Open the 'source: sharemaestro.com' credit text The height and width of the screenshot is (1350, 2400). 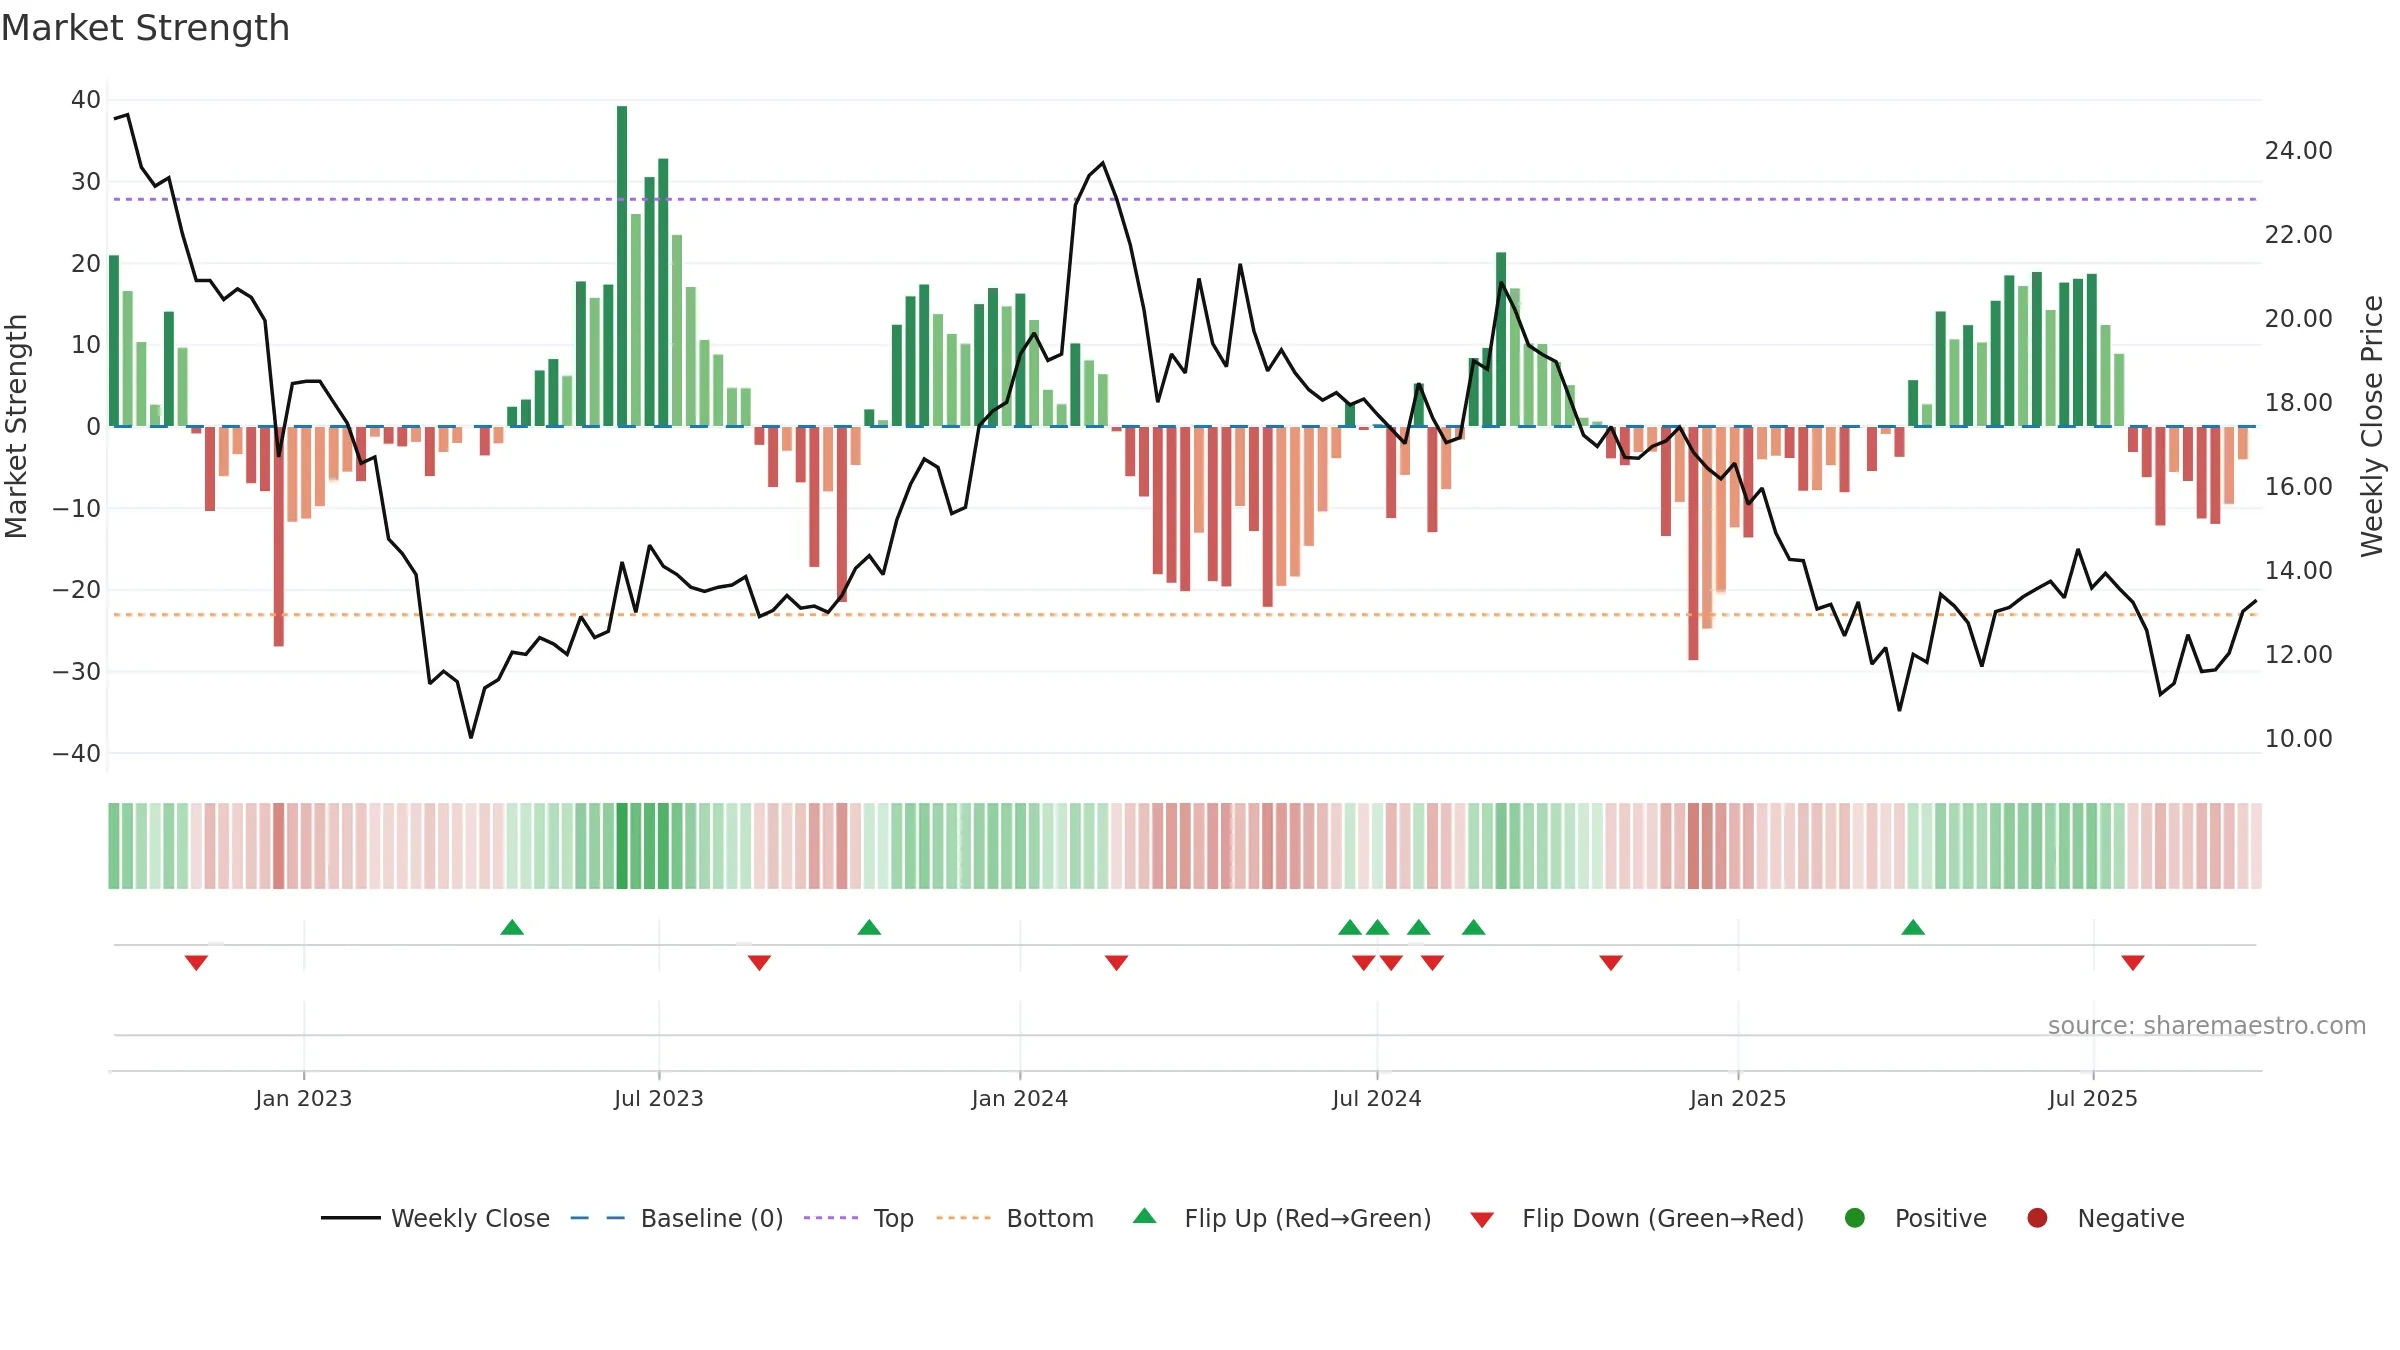point(2207,1025)
